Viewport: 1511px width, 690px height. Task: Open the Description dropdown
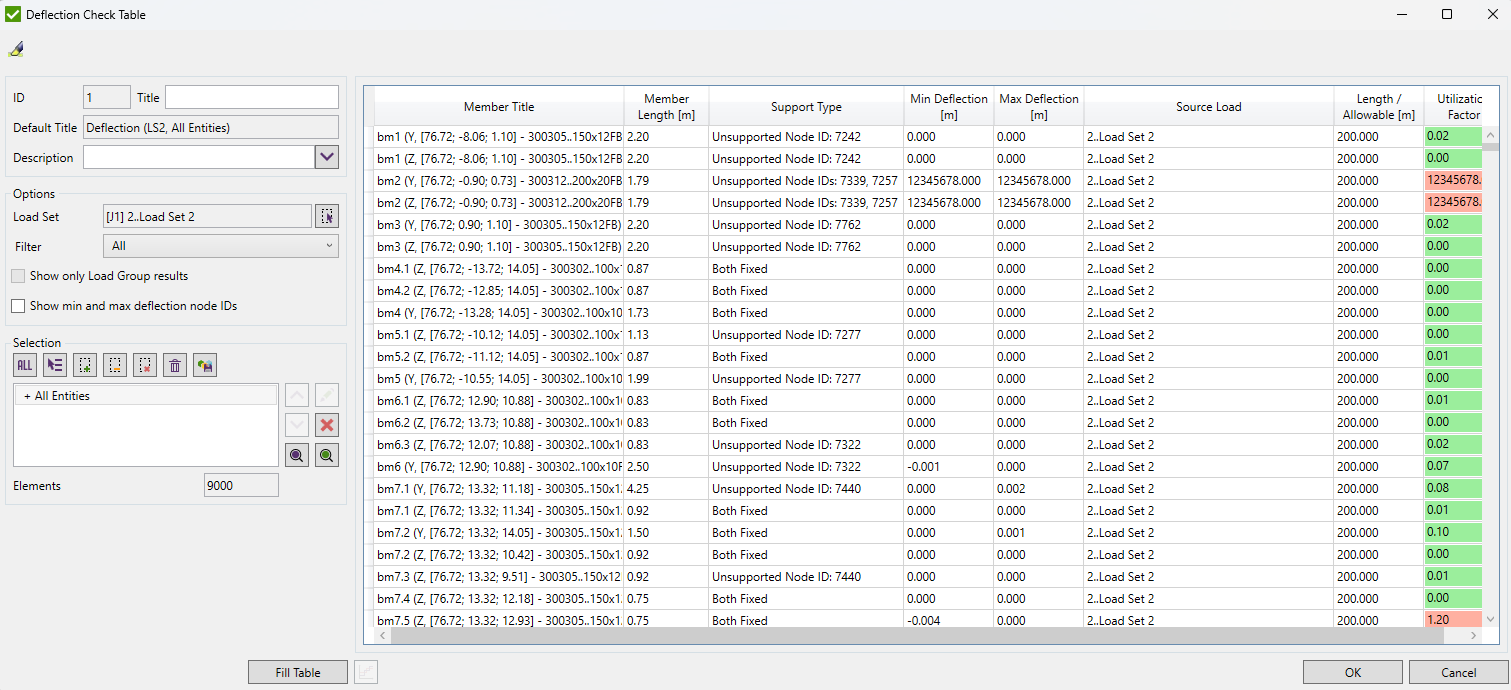click(327, 157)
